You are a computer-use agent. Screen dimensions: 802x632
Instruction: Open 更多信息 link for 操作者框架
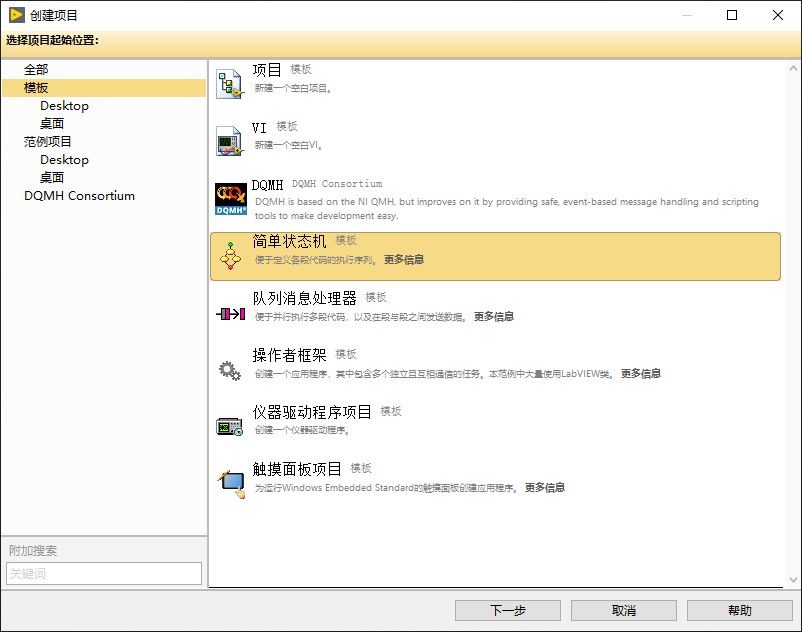[640, 374]
